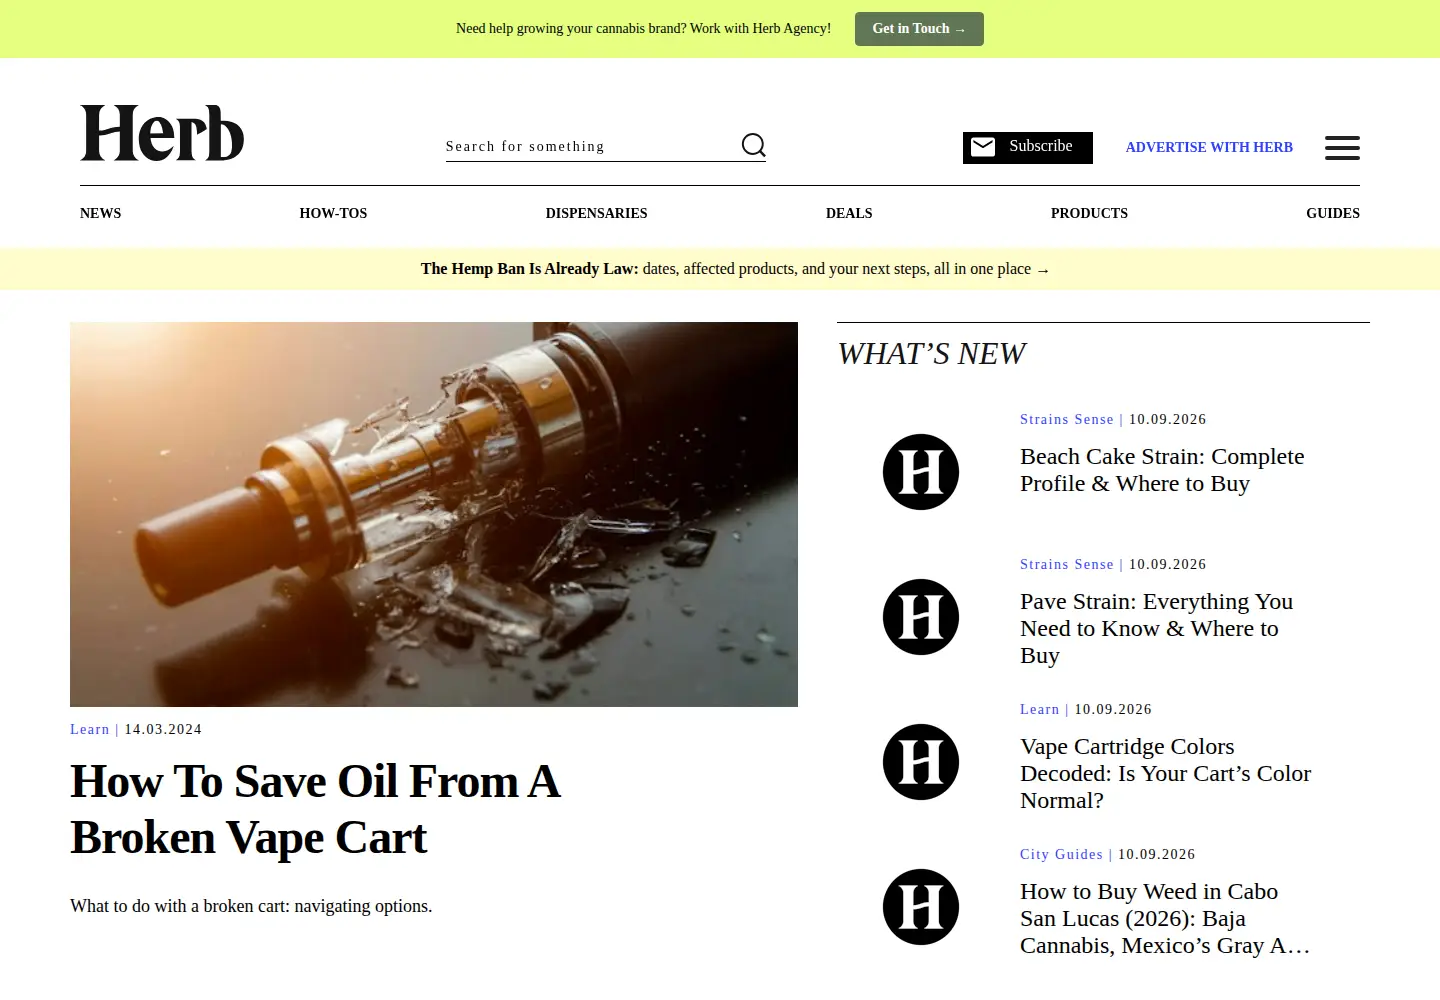The height and width of the screenshot is (1000, 1440).
Task: Open Vape Cartridge Colors Decoded title
Action: click(1165, 773)
